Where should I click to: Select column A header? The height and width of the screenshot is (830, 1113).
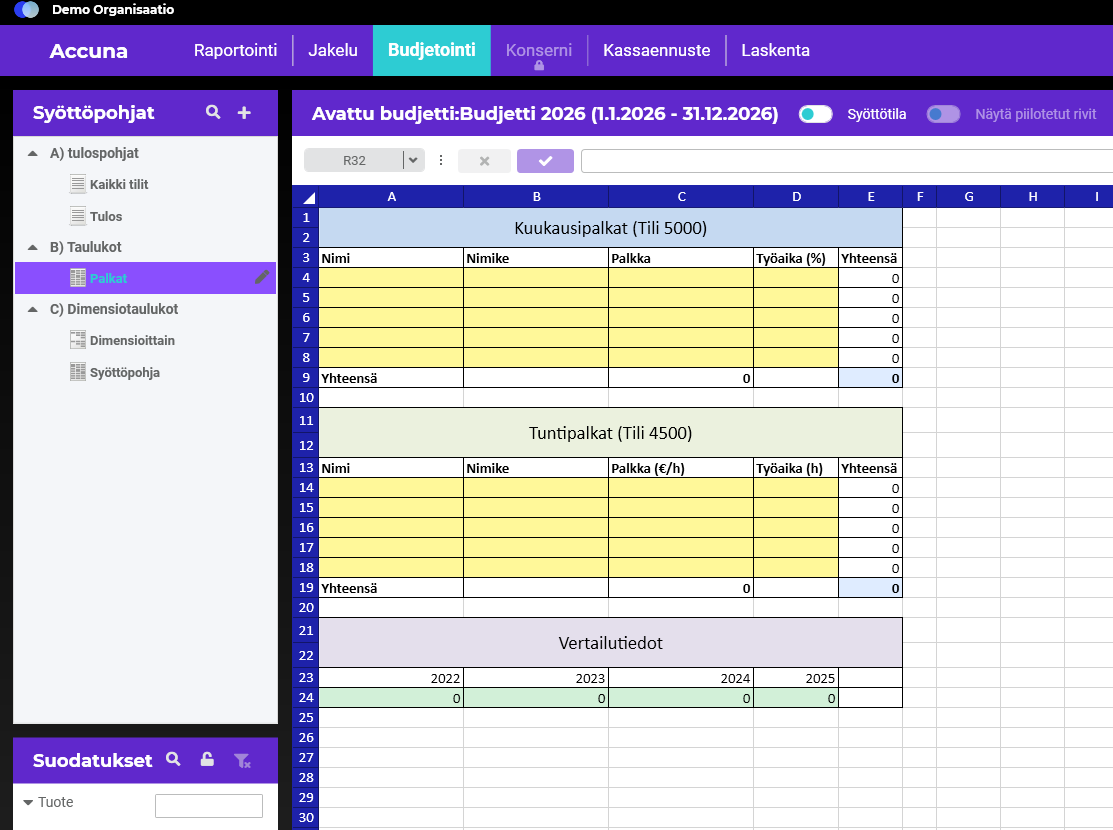pyautogui.click(x=391, y=197)
